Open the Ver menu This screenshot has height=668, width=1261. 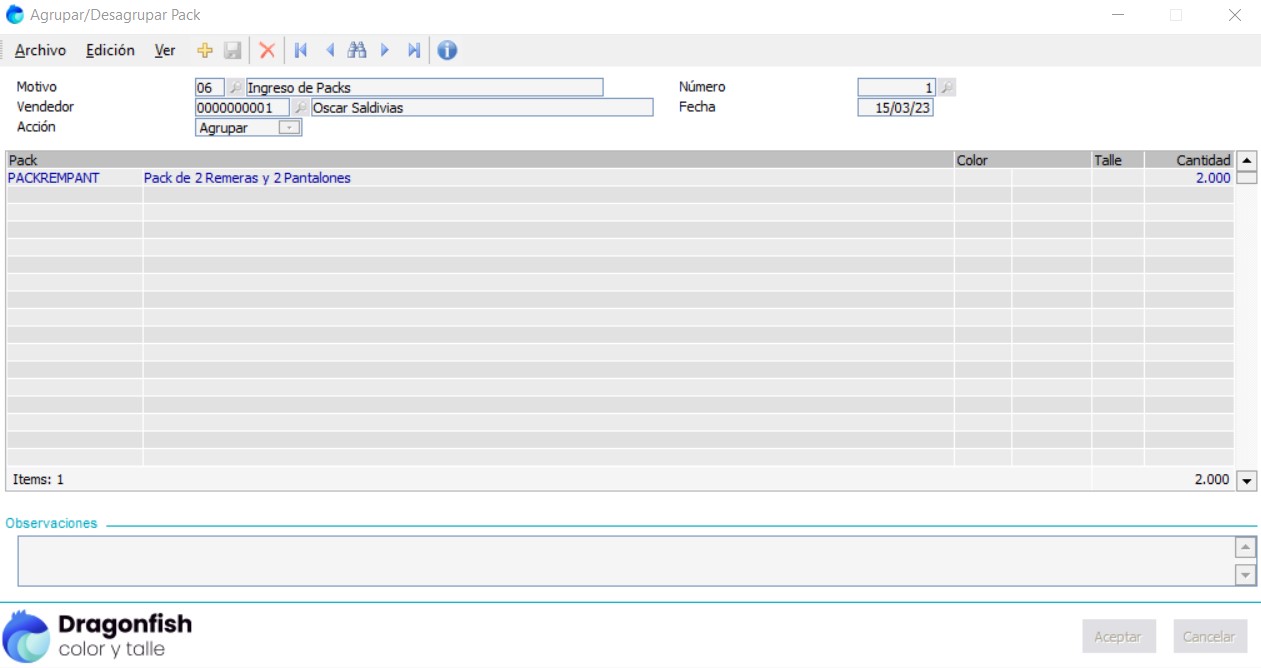[165, 50]
